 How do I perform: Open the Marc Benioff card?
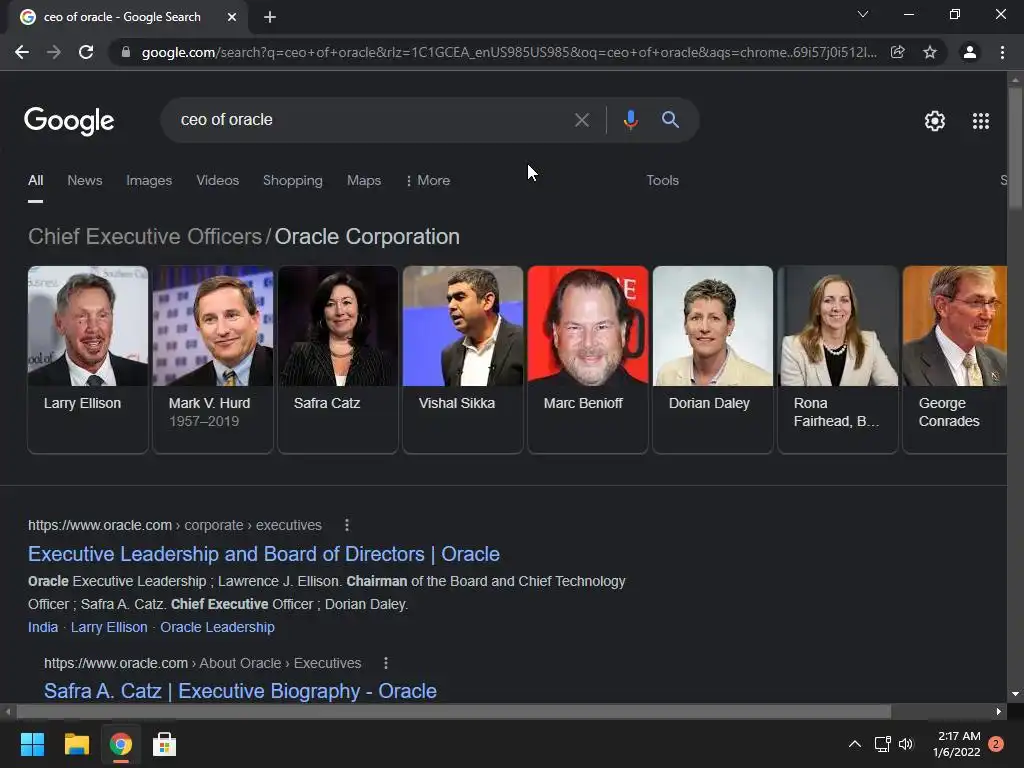point(588,359)
